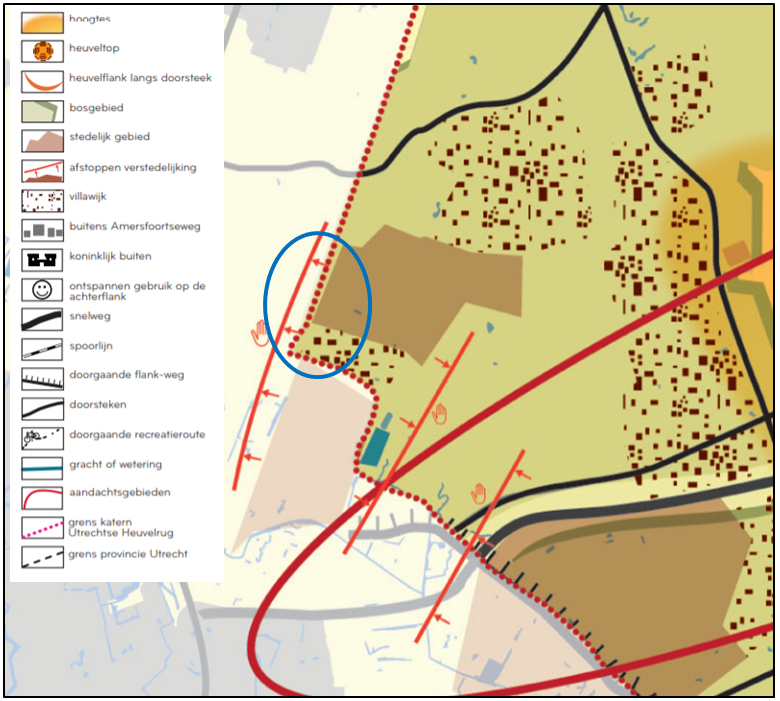
Task: Click the 'grens katern Utrechtse Heuvelrug' label
Action: 121,527
